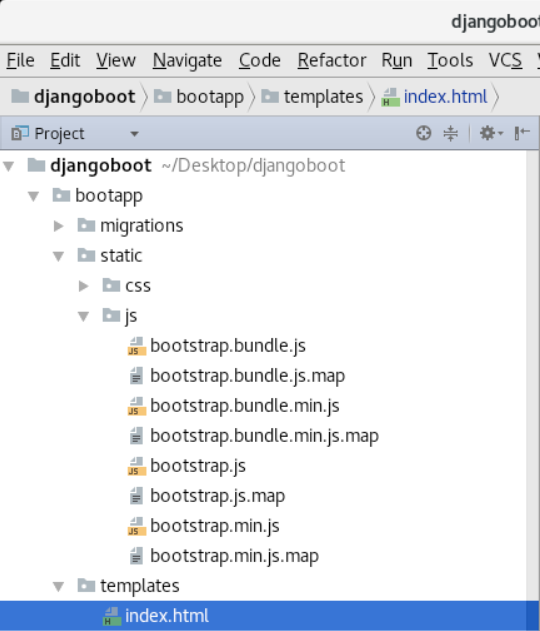Select bootstrap.bundle.min.js file name
Screen dimensions: 540x631
pyautogui.click(x=245, y=406)
